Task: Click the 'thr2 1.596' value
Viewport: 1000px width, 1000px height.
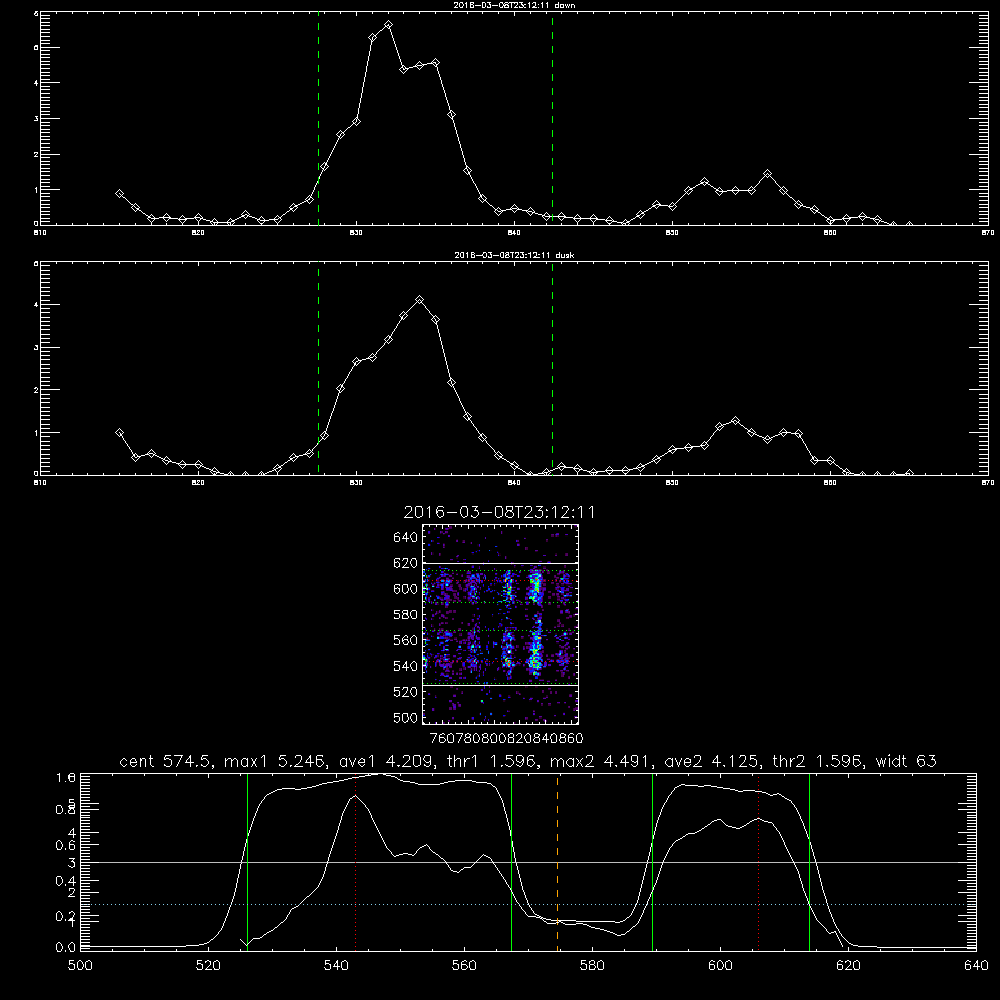Action: pos(818,761)
